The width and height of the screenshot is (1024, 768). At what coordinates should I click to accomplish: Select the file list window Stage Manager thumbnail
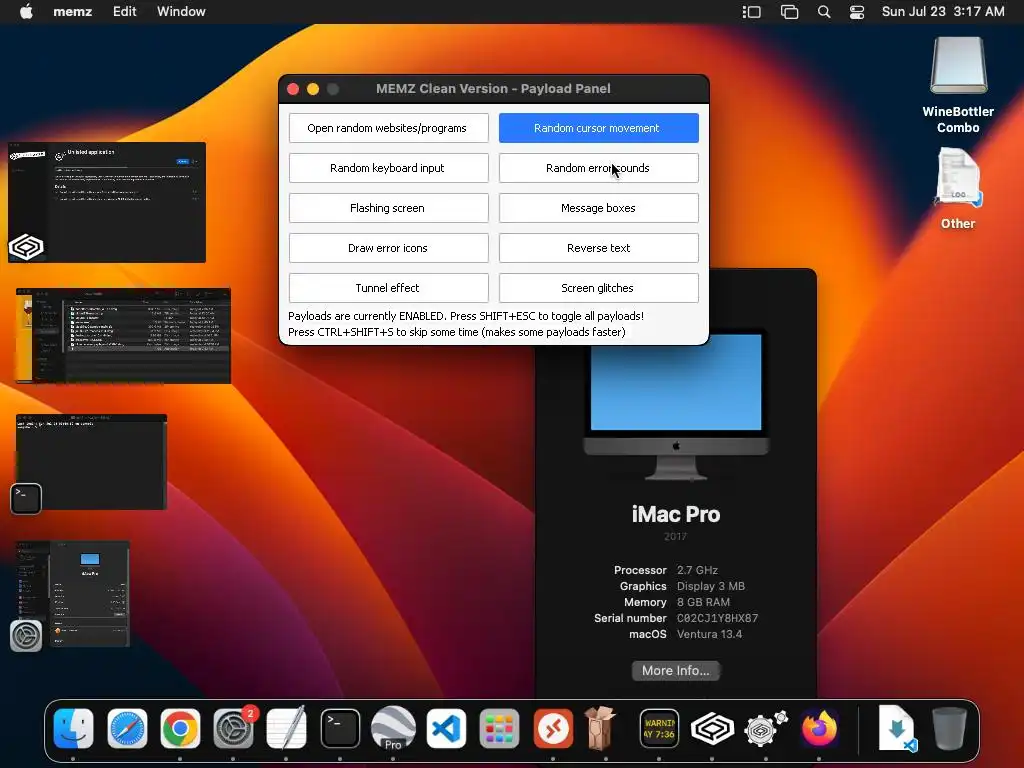(x=123, y=336)
